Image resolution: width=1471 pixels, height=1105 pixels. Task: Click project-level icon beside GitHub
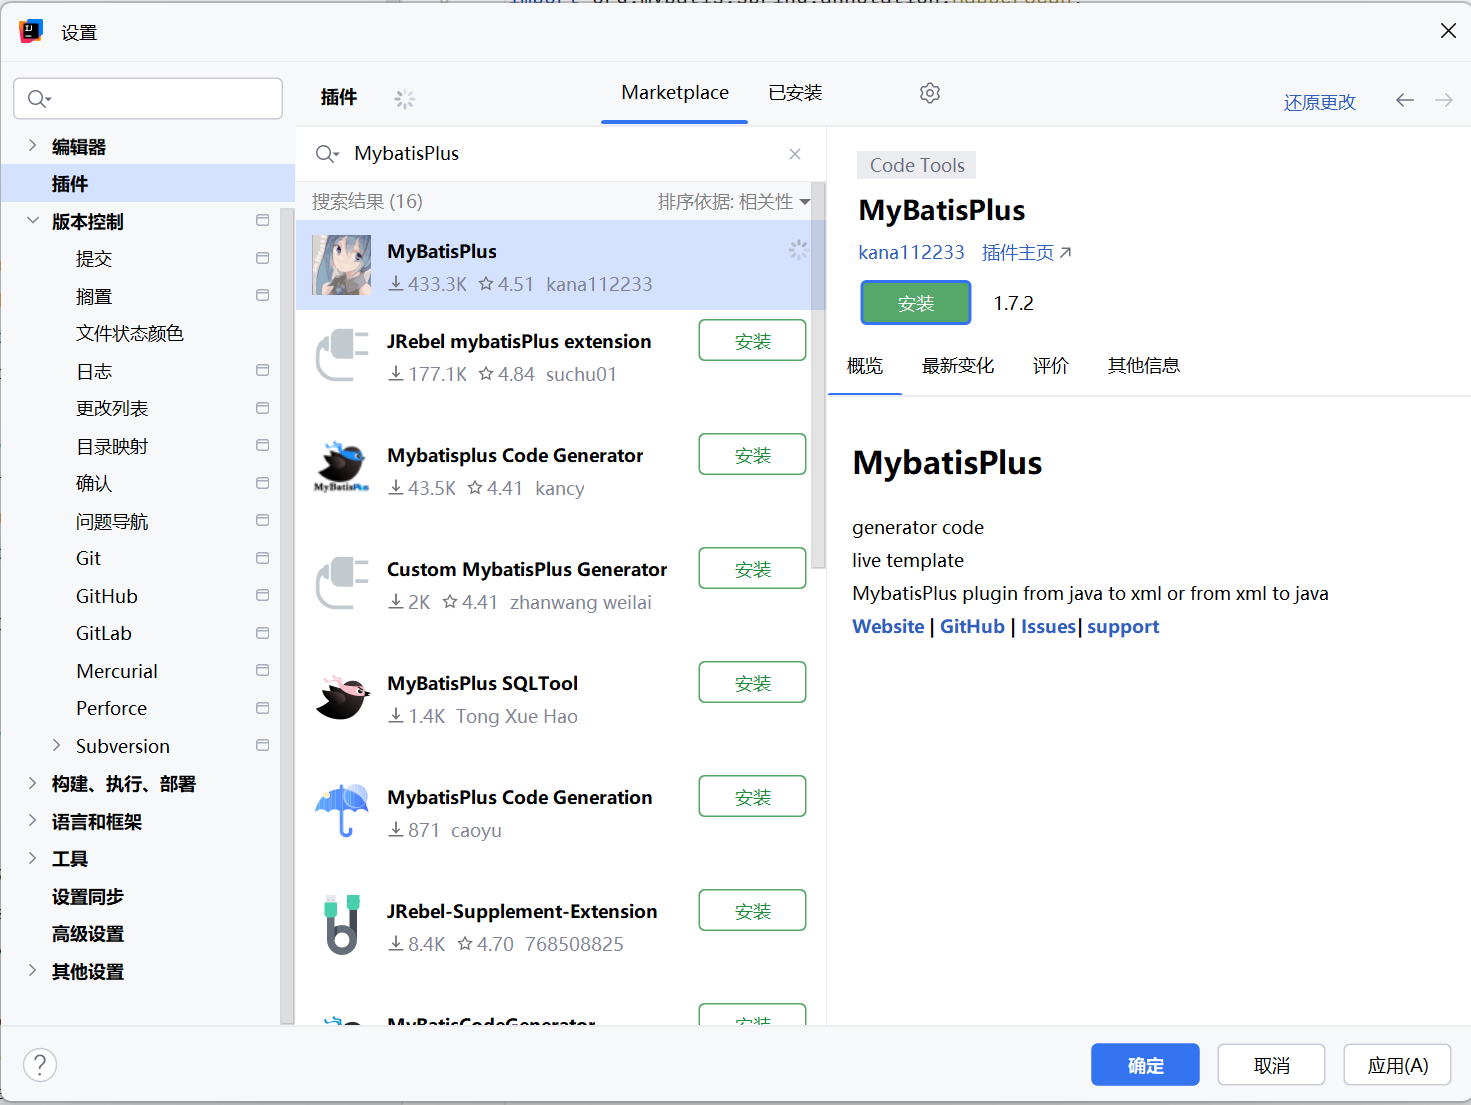pyautogui.click(x=263, y=595)
